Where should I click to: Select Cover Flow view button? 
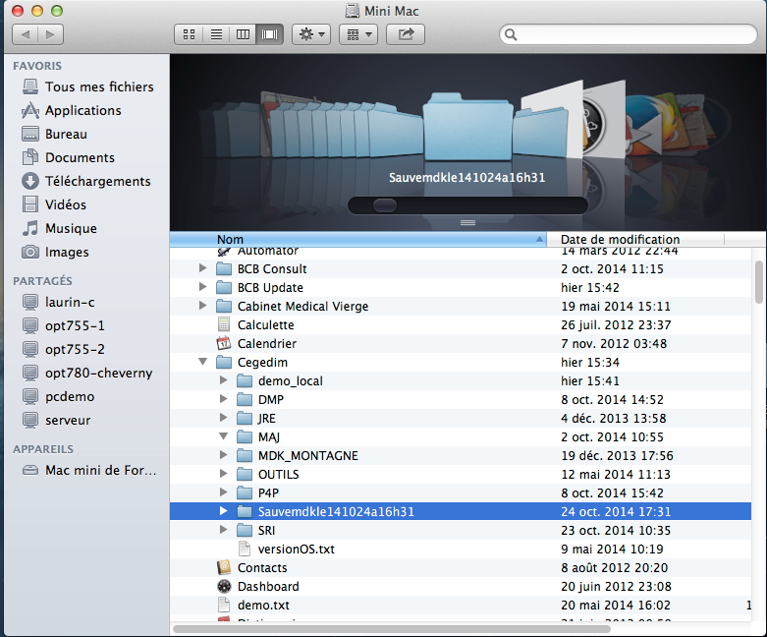pos(269,35)
